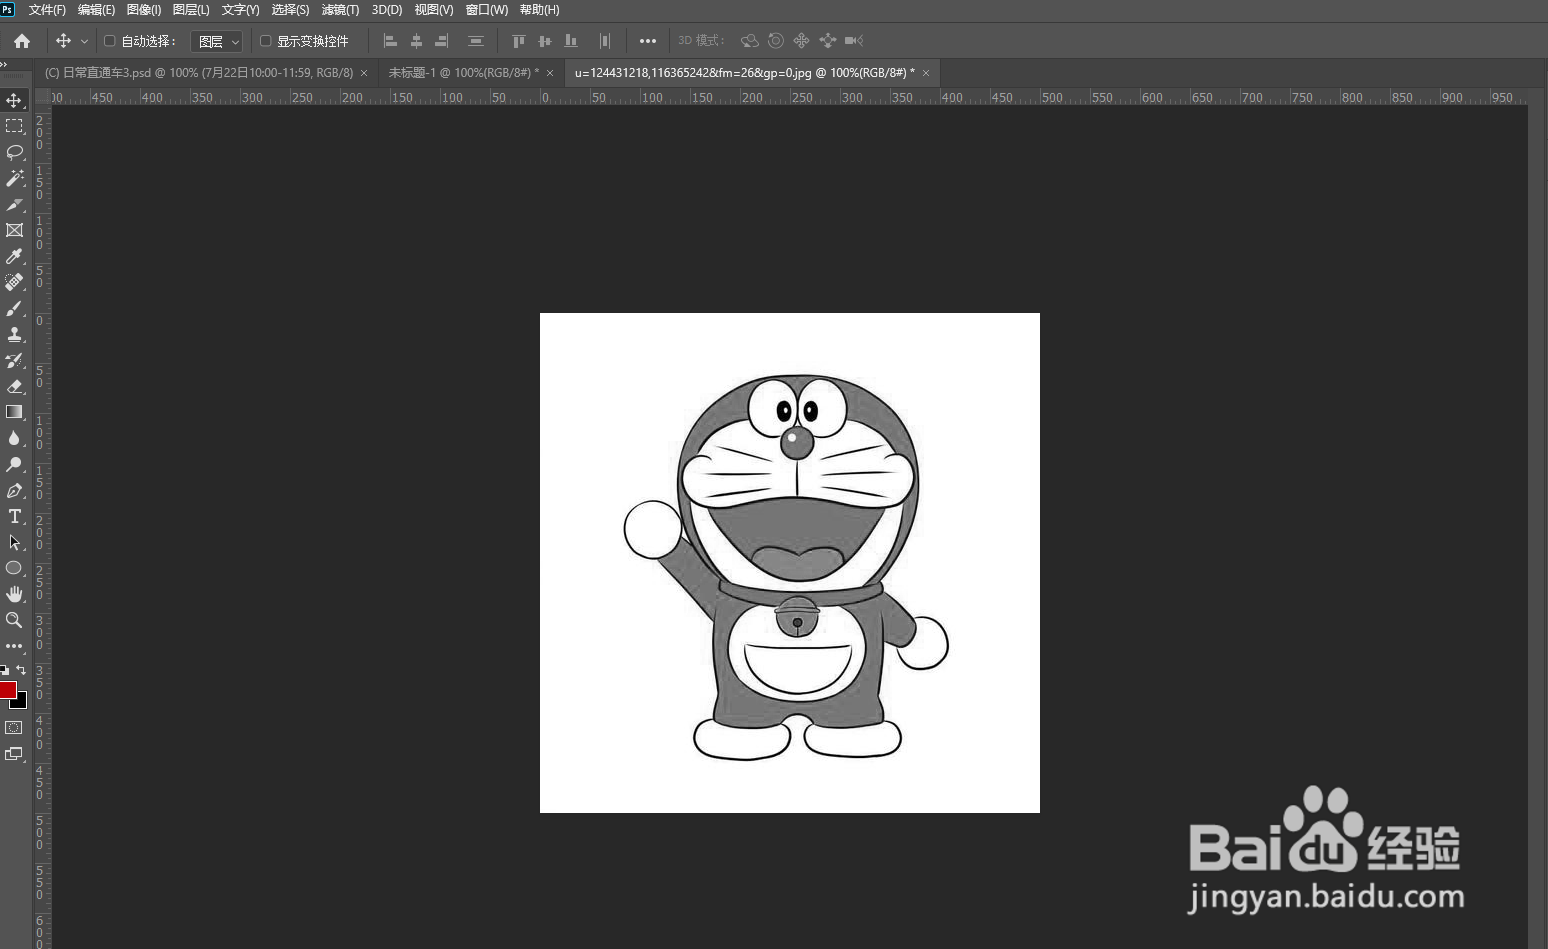Open the 选择(S) menu
Screen dimensions: 1548x949
(x=290, y=10)
